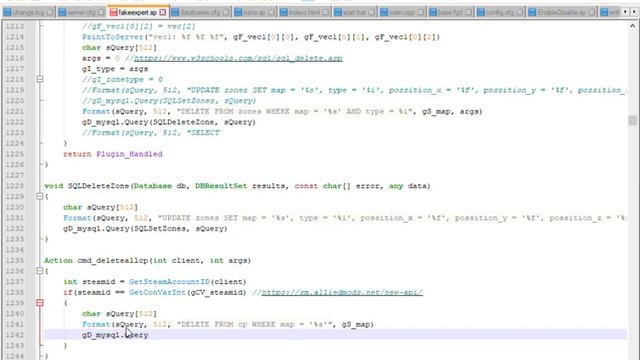
Task: Click 'PrintToServer' on line 1214
Action: pyautogui.click(x=113, y=37)
